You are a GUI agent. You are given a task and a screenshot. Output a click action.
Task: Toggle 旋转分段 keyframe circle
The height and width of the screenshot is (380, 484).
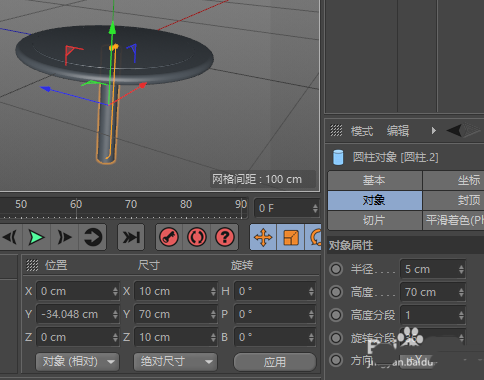pos(336,338)
